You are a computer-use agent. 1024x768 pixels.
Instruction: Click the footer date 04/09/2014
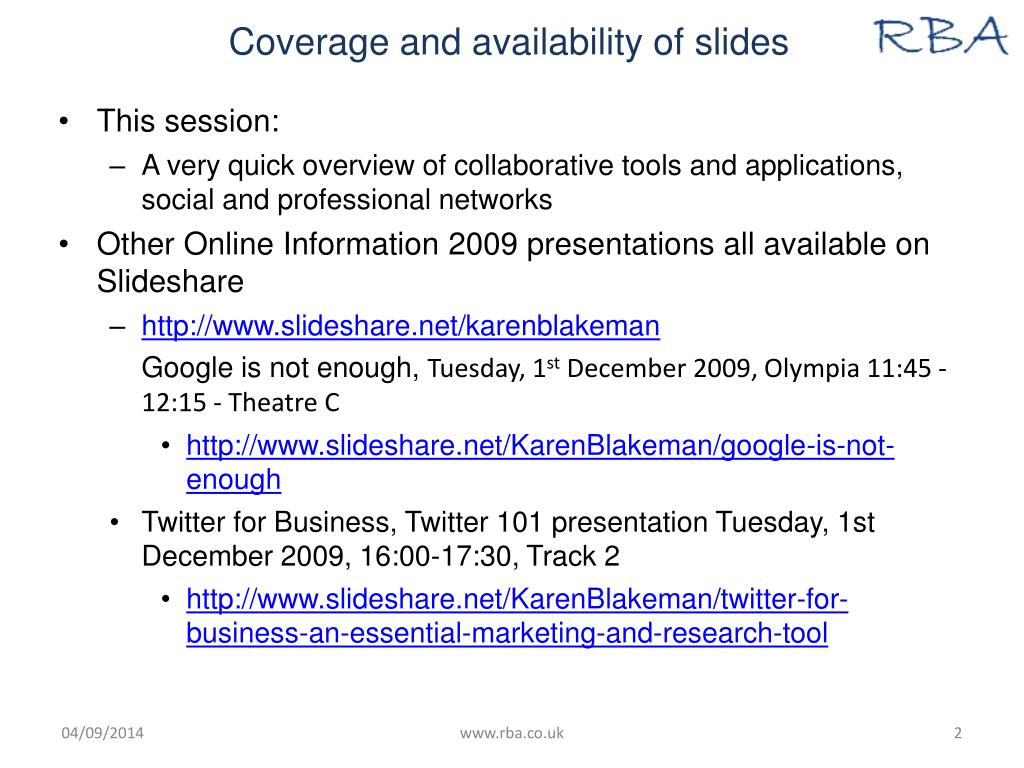[x=103, y=733]
